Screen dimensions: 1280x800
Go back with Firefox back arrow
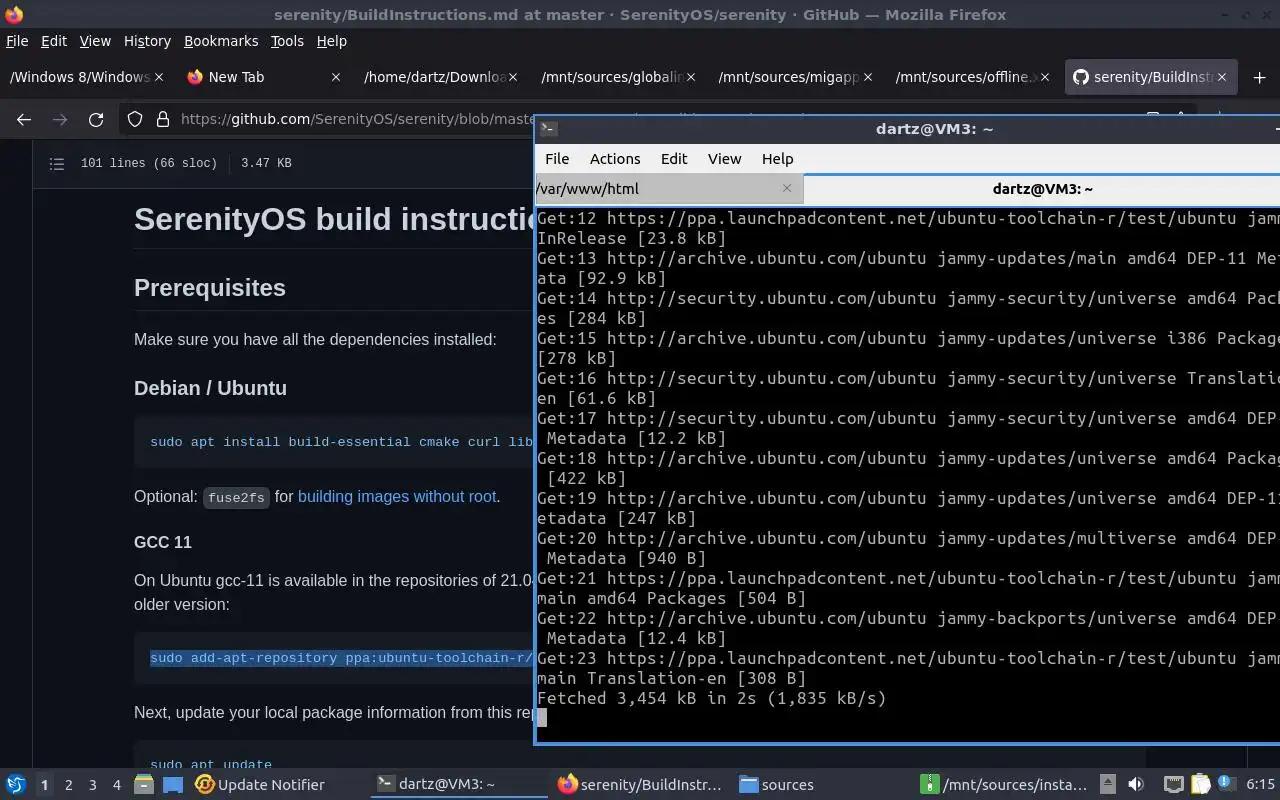[x=24, y=119]
